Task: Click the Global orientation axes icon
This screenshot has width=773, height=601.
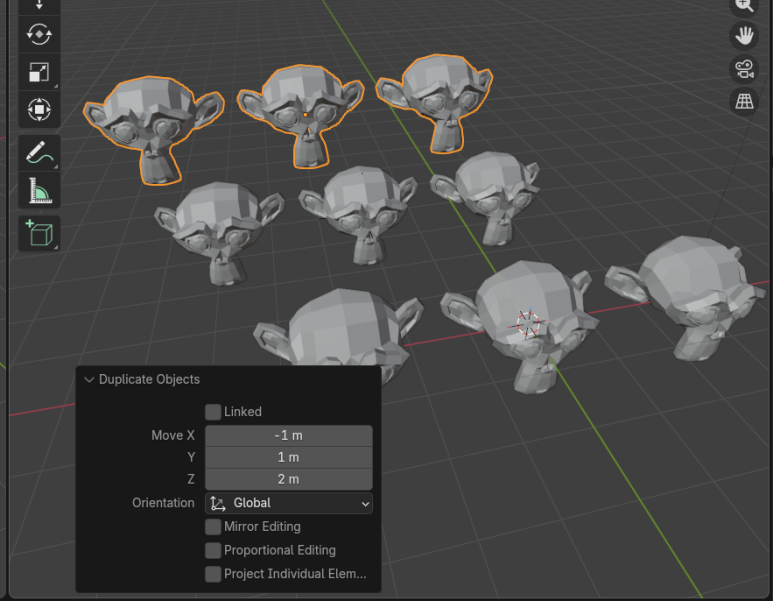Action: click(217, 503)
